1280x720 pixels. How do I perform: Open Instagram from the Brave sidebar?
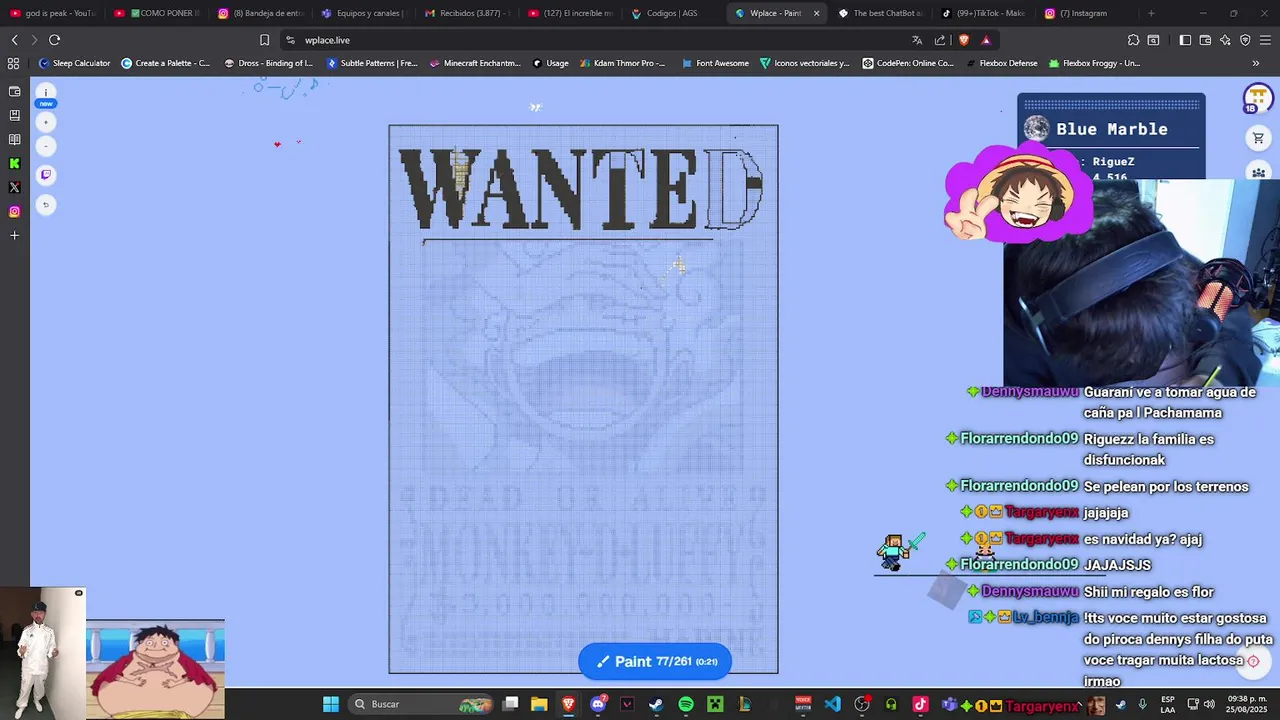14,211
